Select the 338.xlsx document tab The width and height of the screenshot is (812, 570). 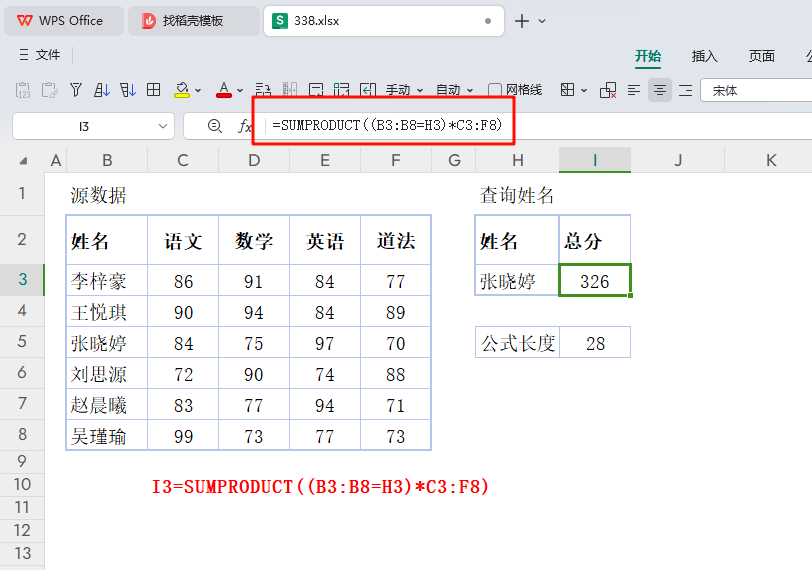(x=383, y=21)
